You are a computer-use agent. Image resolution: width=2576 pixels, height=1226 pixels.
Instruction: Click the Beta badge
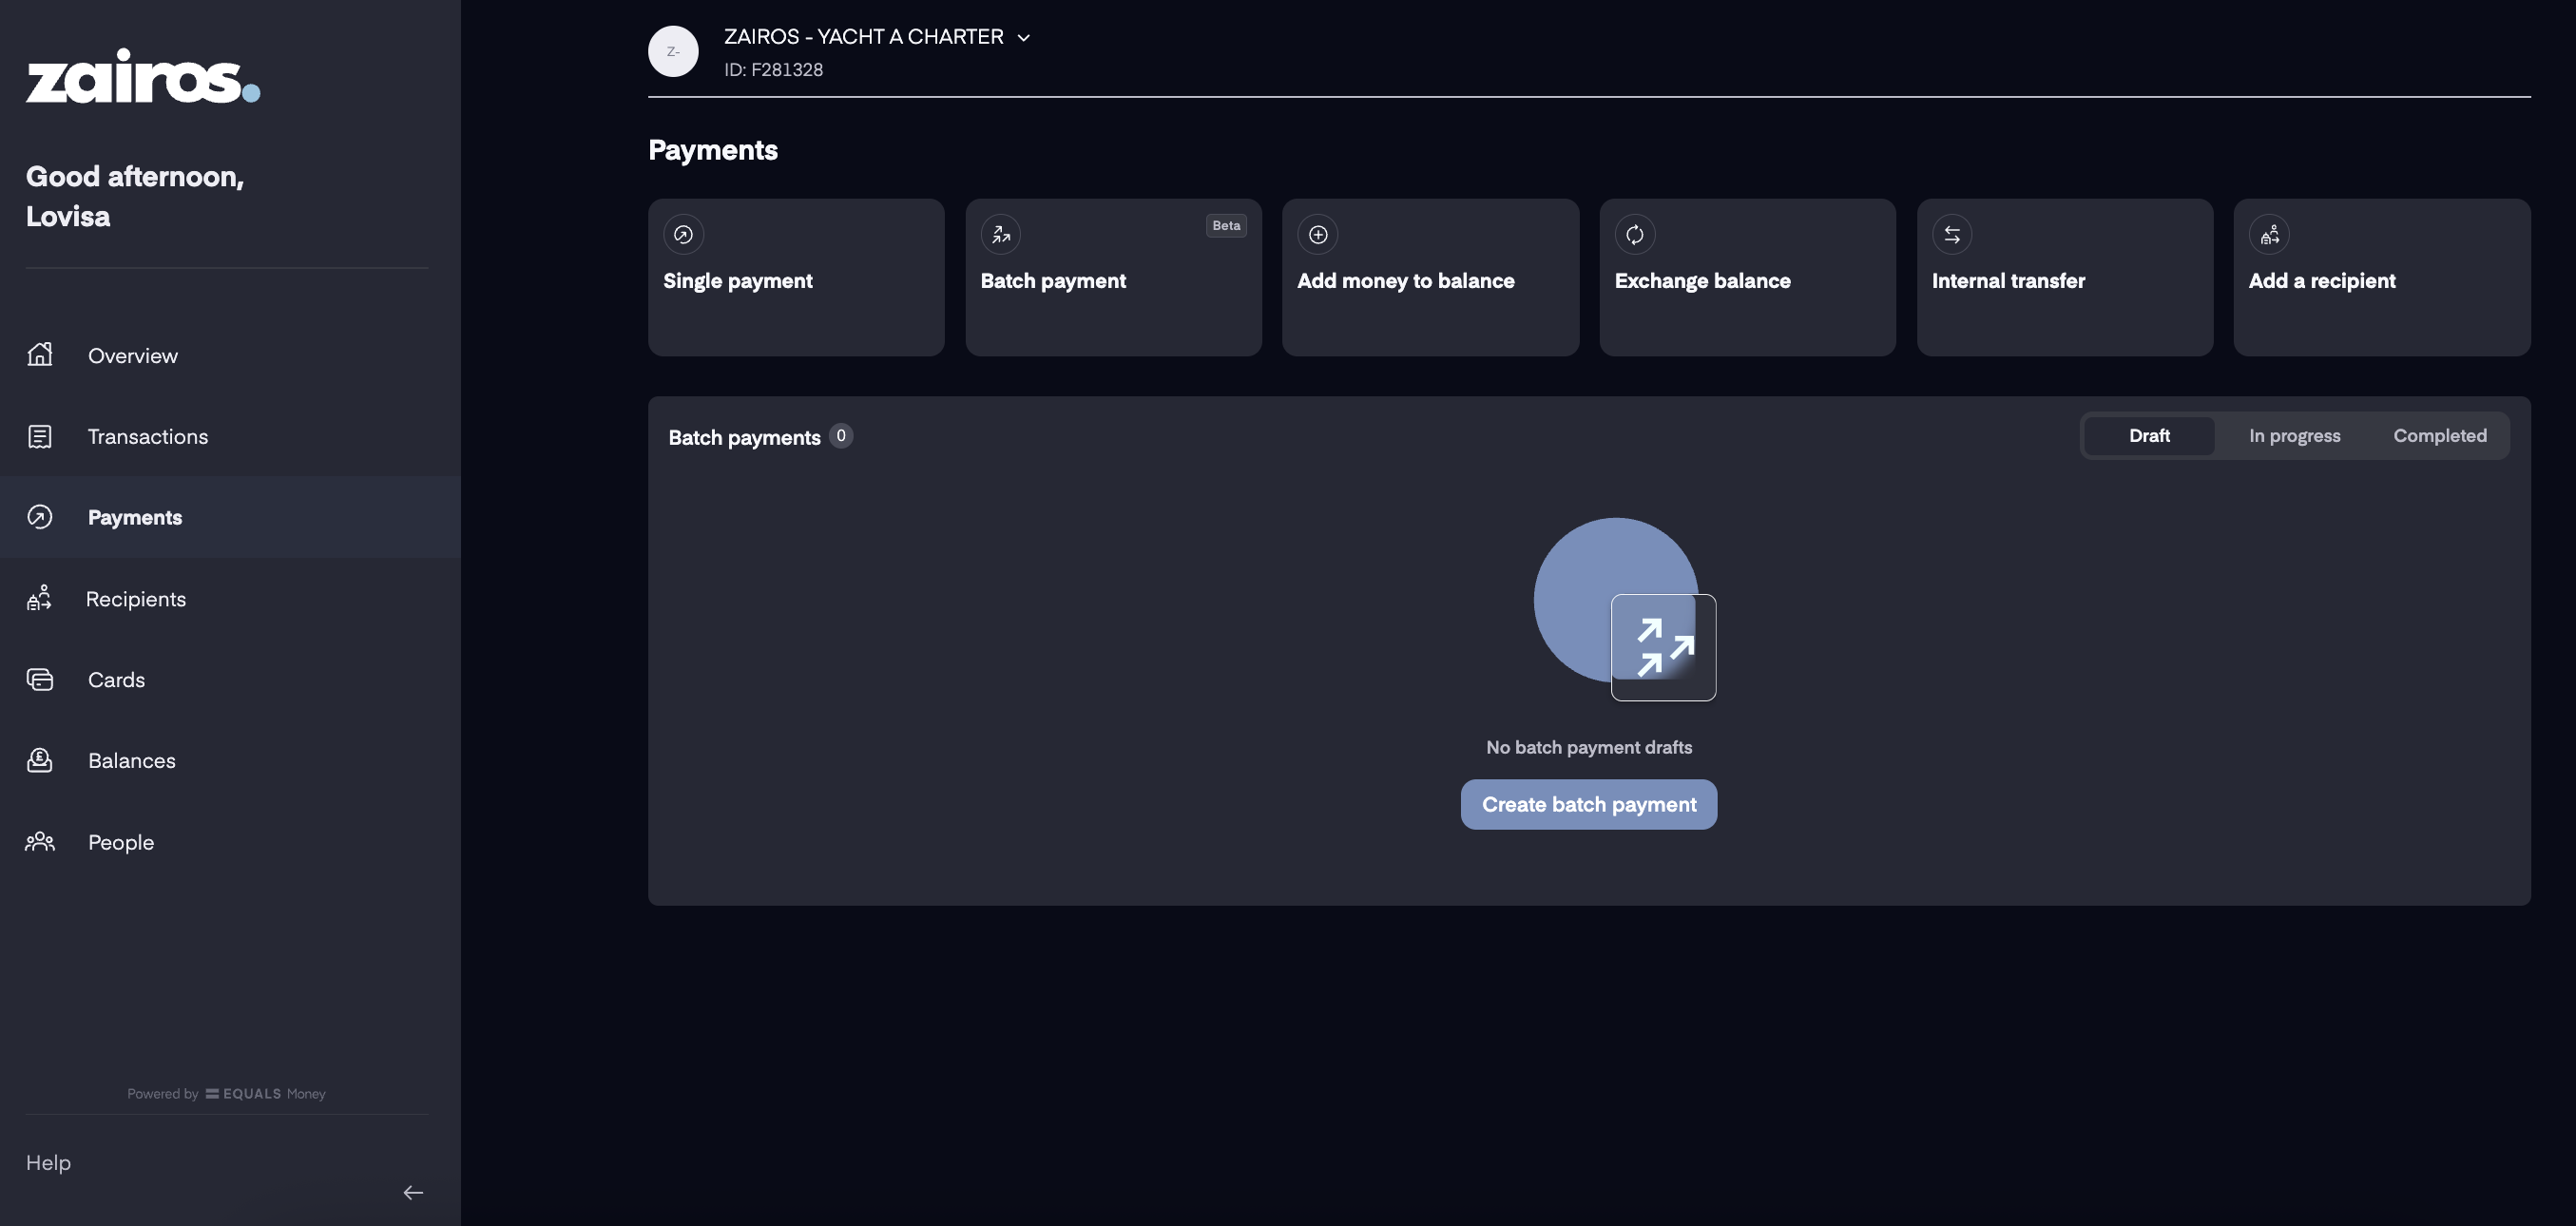point(1226,226)
